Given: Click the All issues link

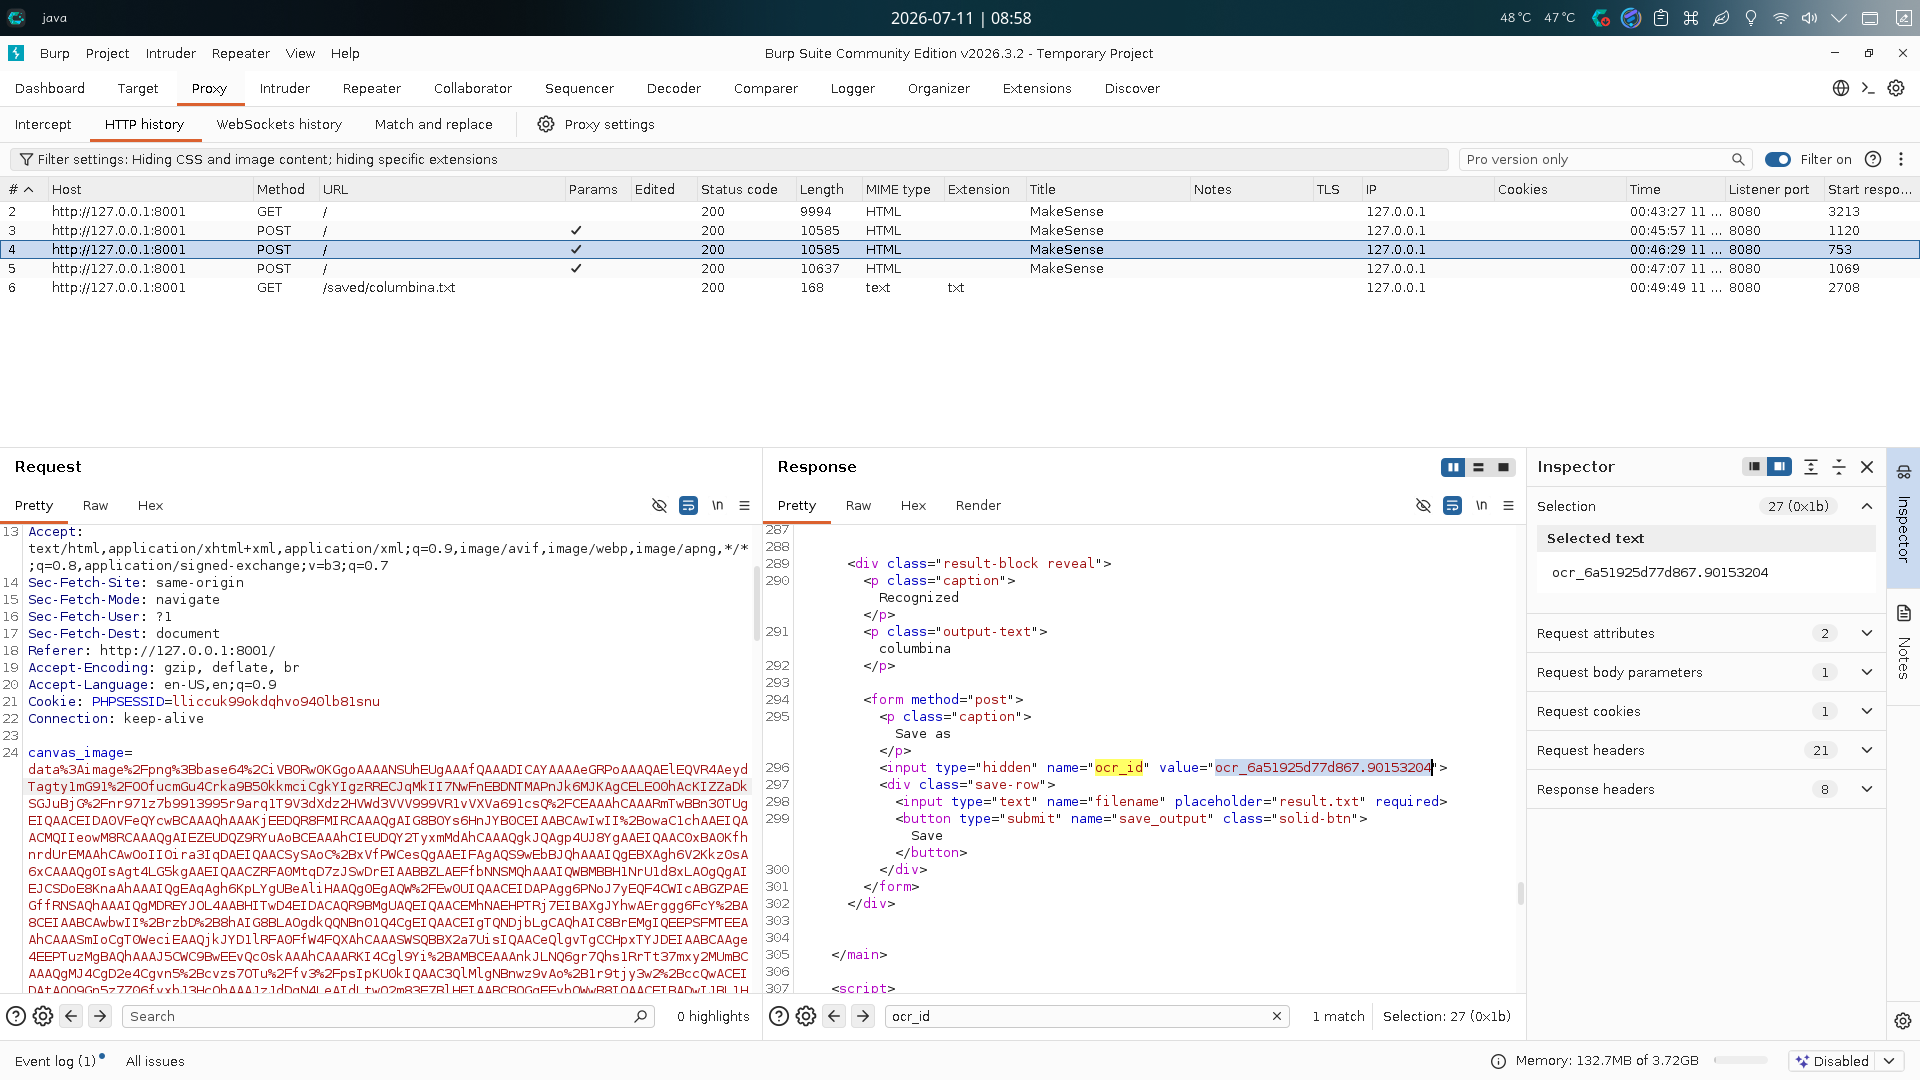Looking at the screenshot, I should pos(155,1061).
